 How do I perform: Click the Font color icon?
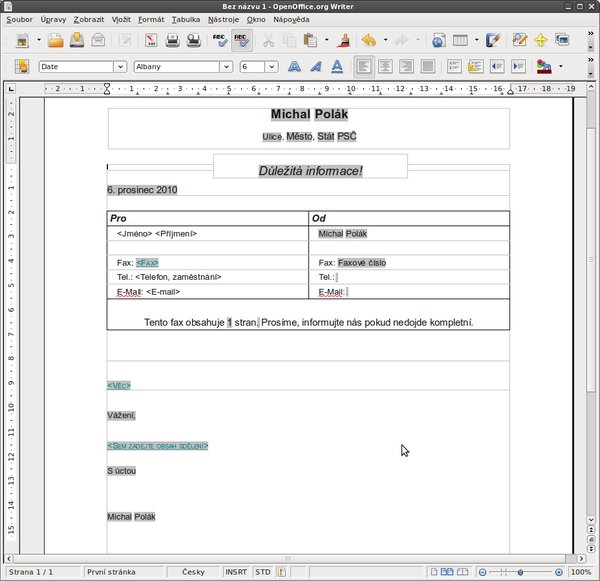[x=544, y=67]
